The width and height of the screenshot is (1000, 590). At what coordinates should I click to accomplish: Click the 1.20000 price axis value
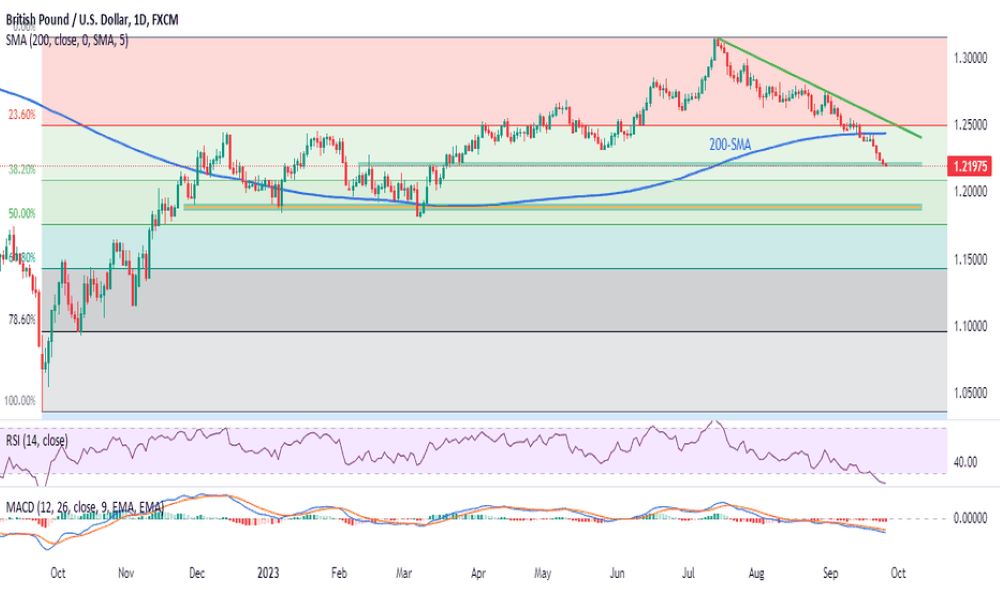[x=971, y=192]
